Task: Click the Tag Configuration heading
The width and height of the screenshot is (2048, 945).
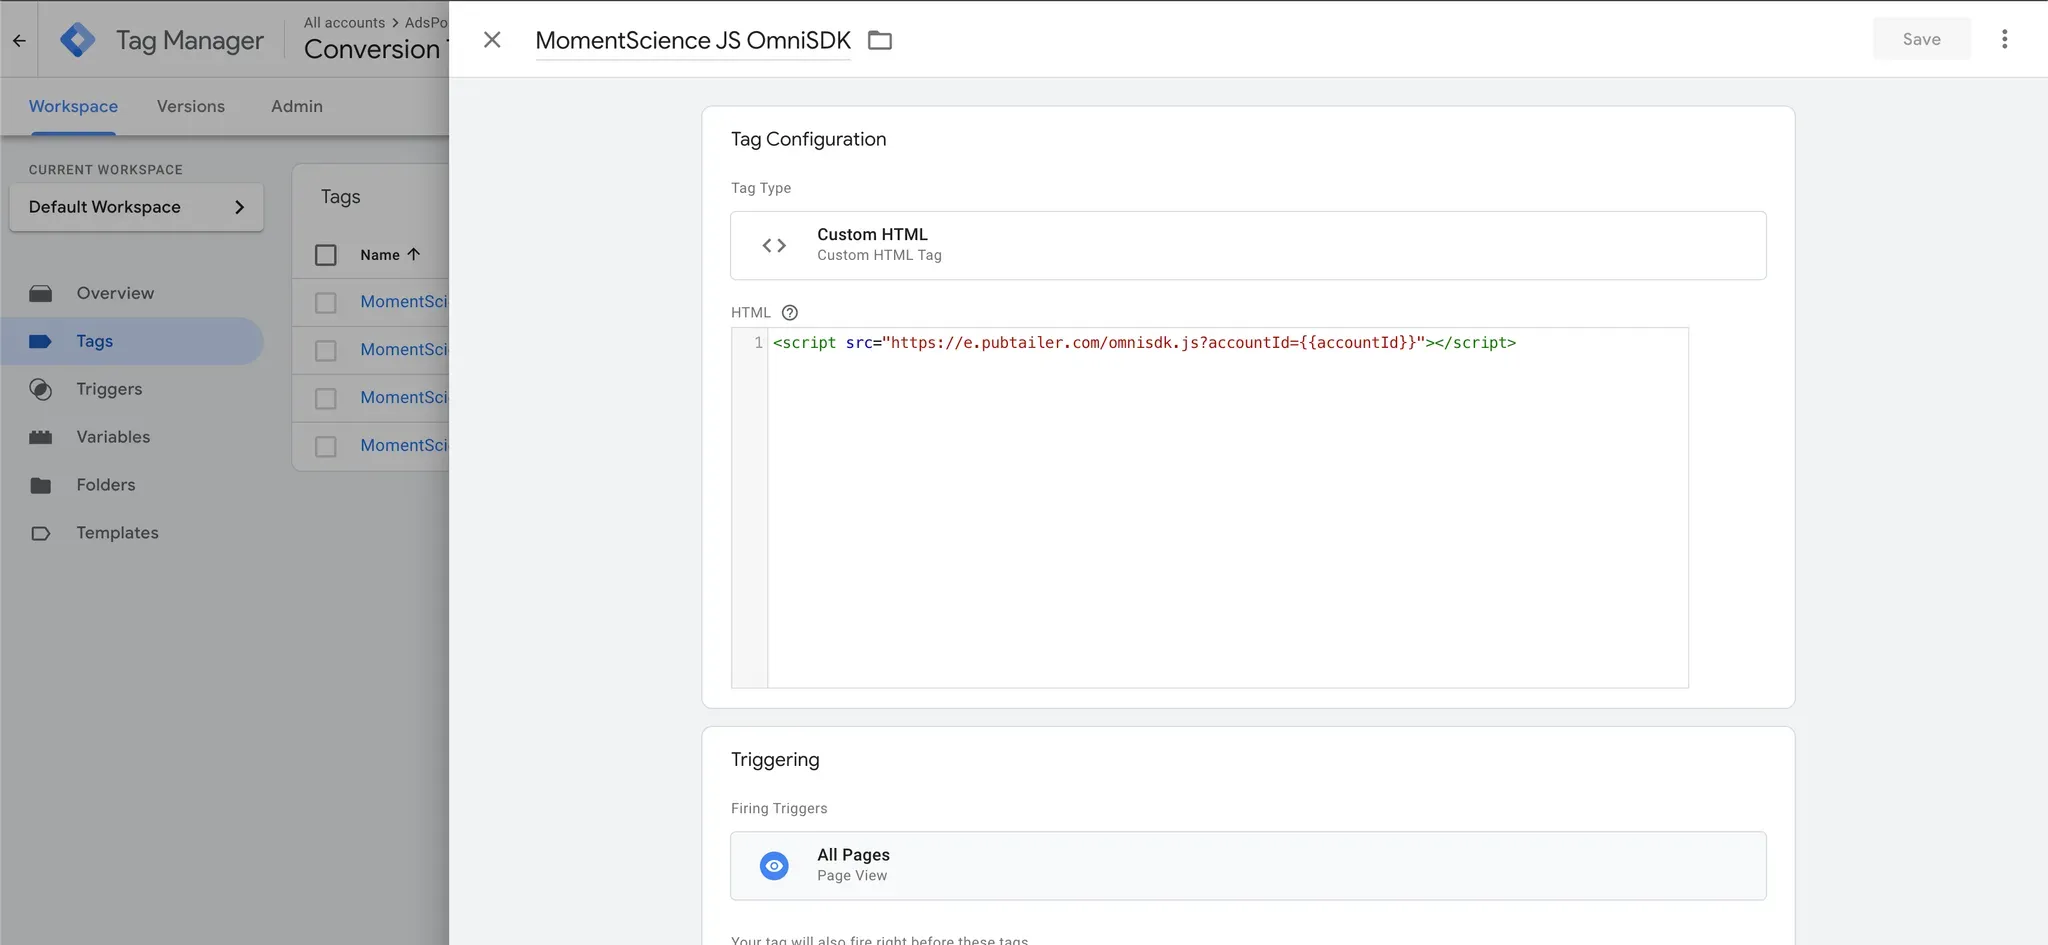Action: (808, 139)
